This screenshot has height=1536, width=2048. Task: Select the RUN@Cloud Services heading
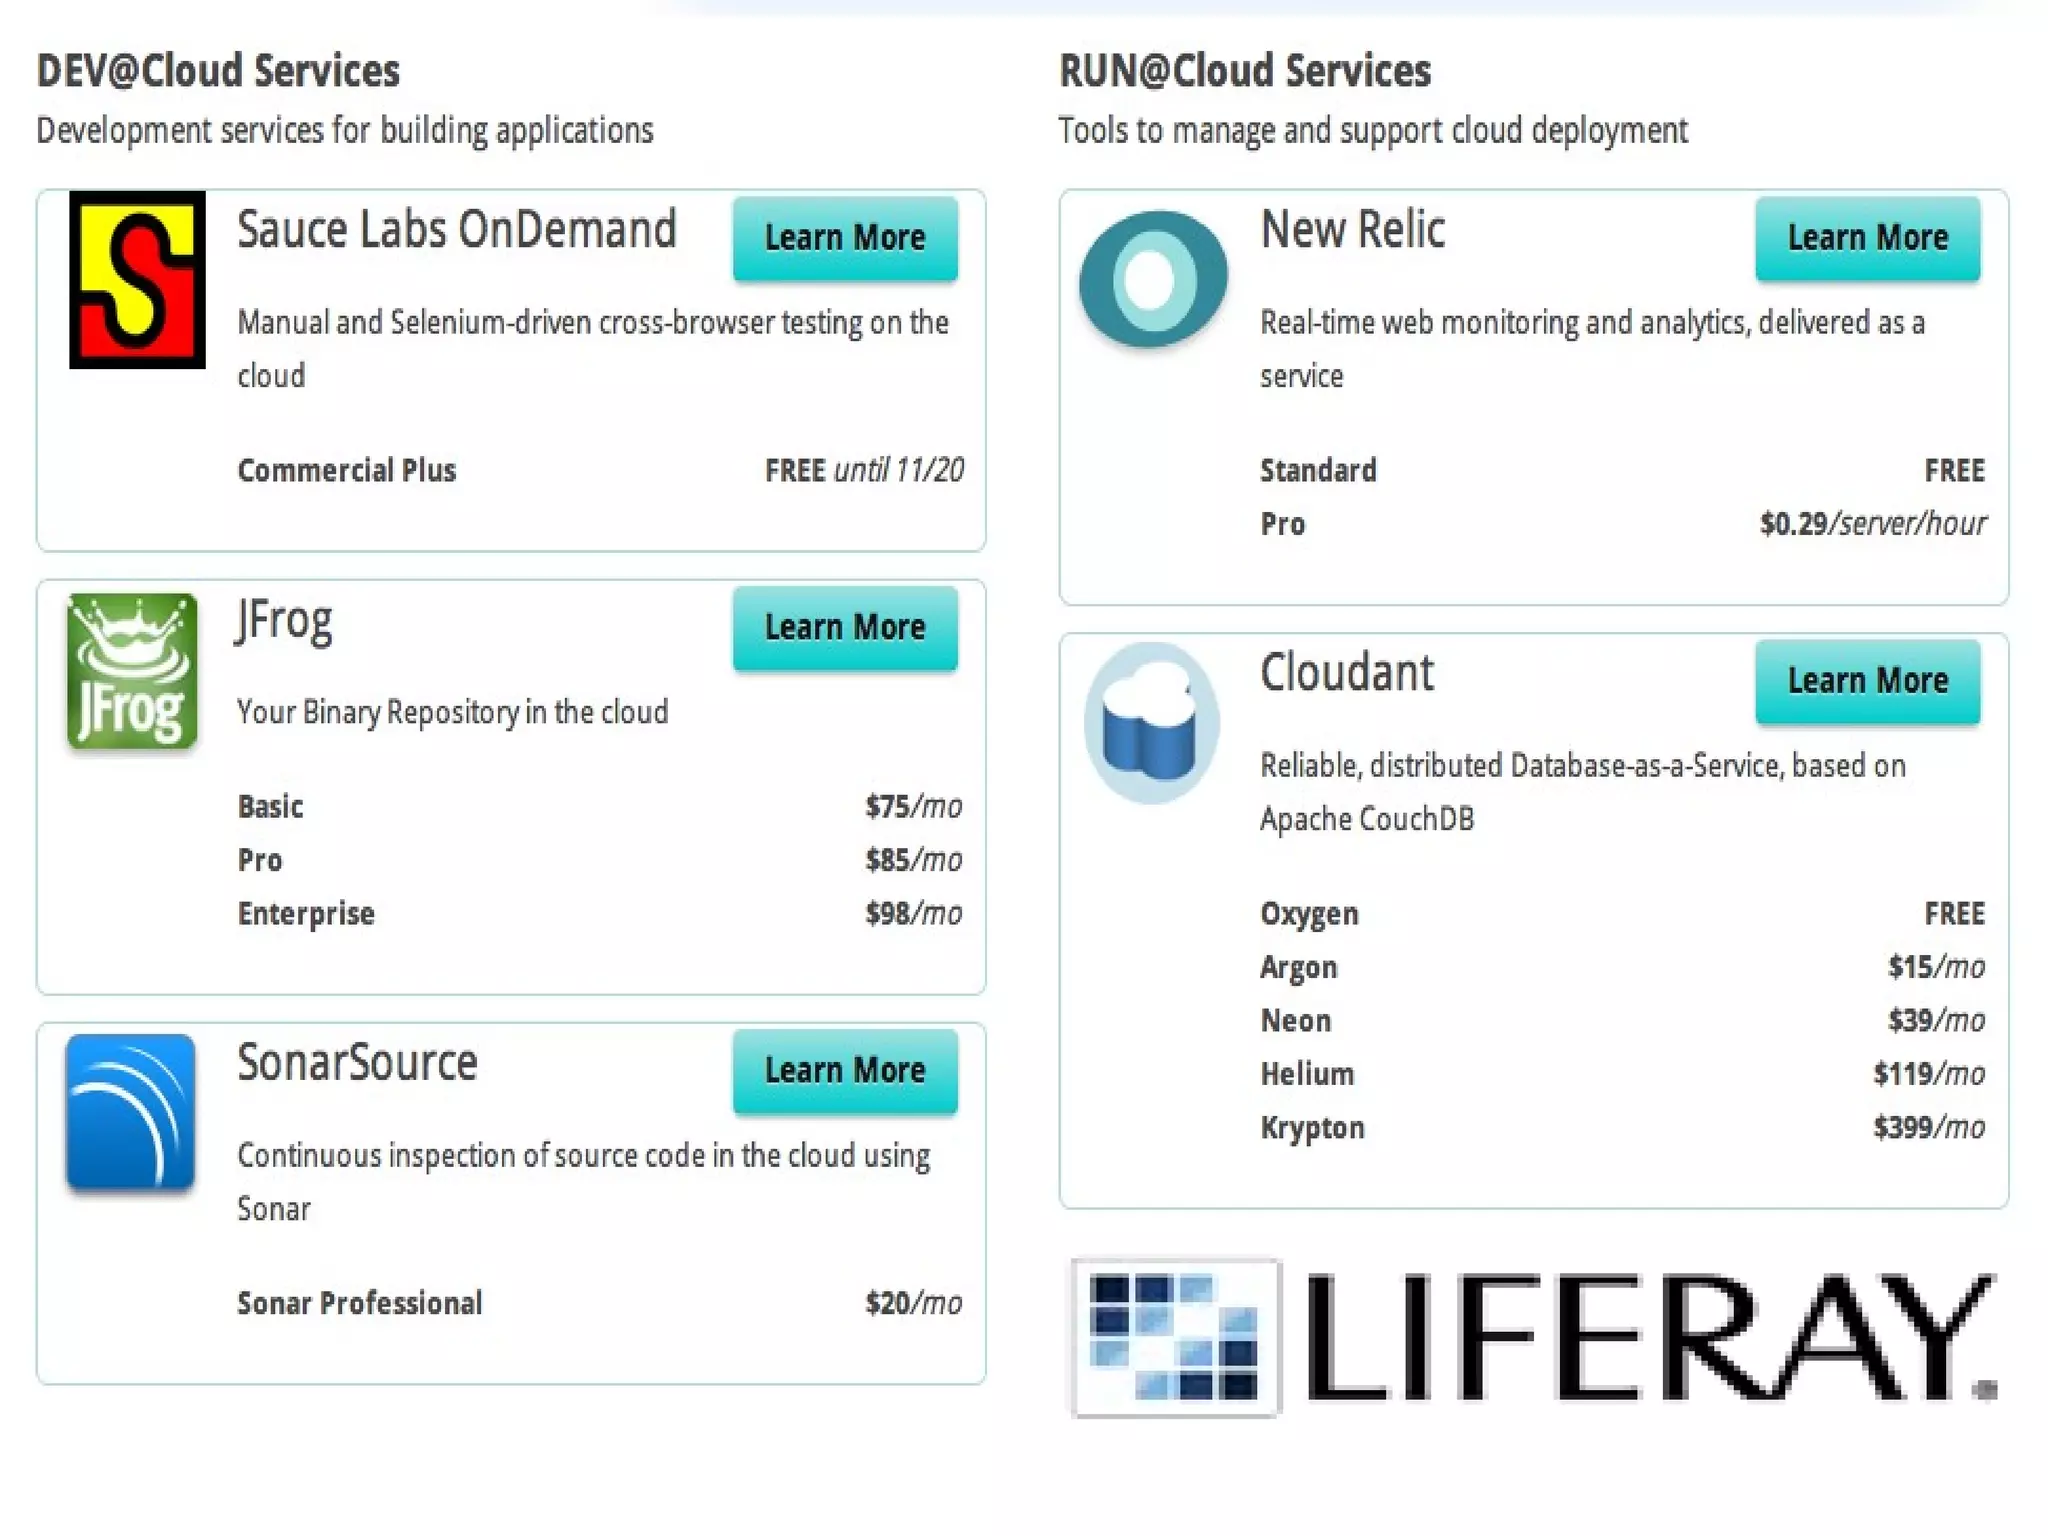pos(1245,71)
